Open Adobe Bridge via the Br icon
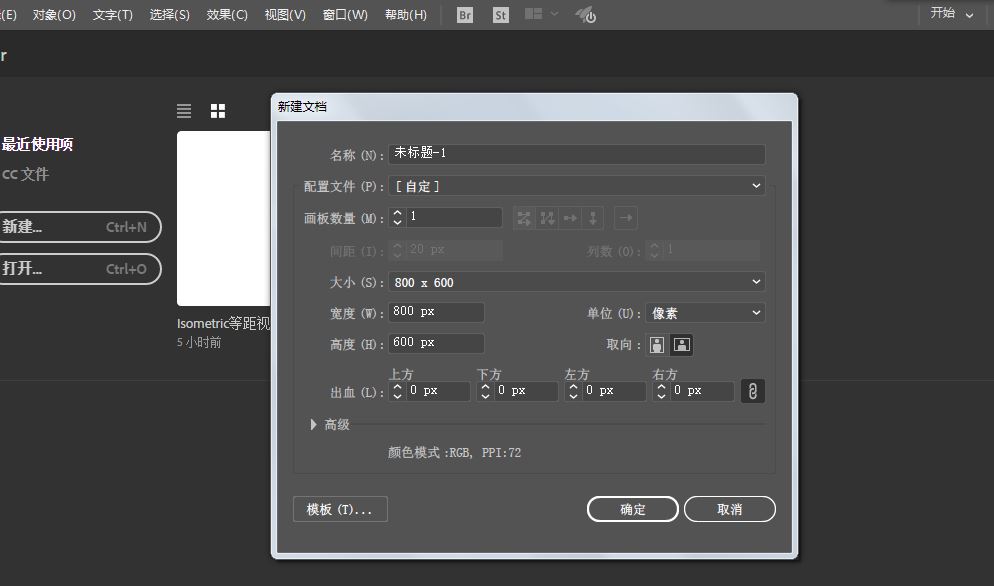 [x=463, y=15]
